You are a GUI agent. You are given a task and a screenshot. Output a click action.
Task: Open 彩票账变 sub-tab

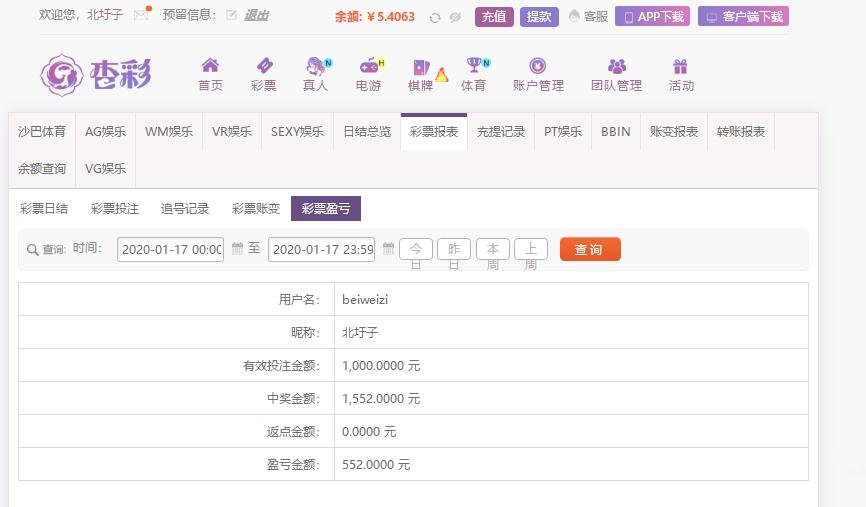256,208
